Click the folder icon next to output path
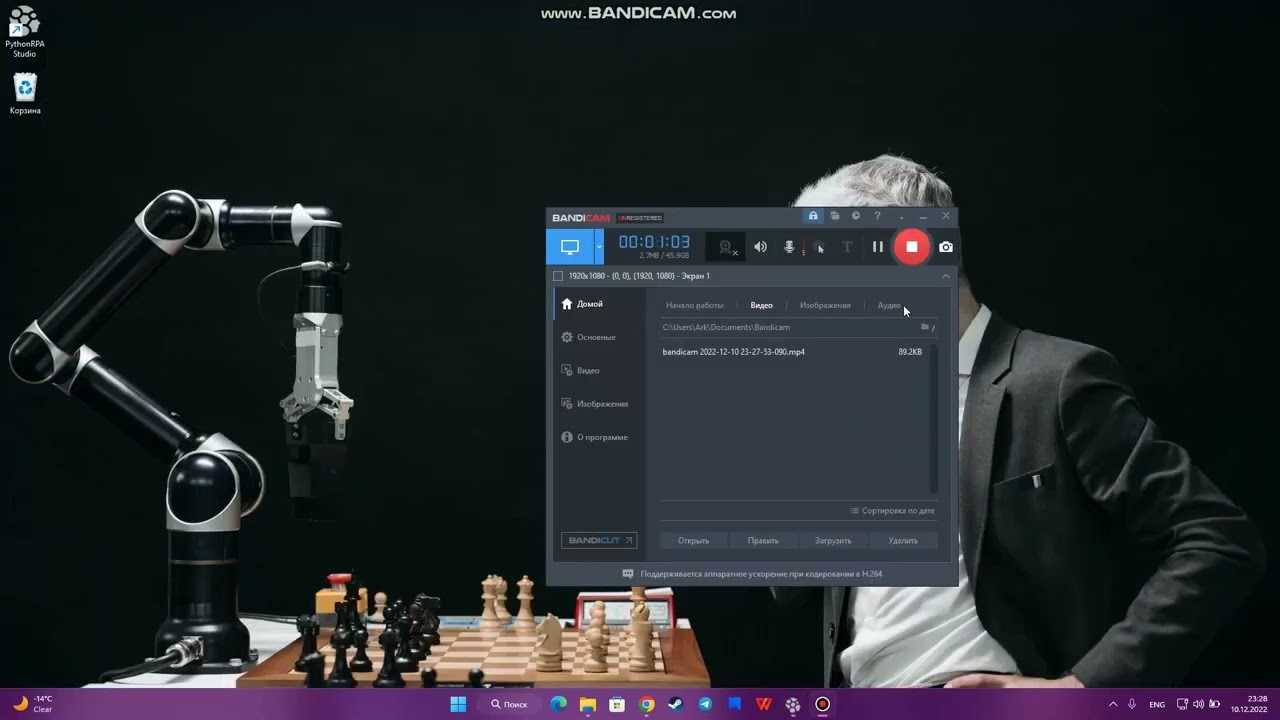The width and height of the screenshot is (1280, 720). click(925, 327)
